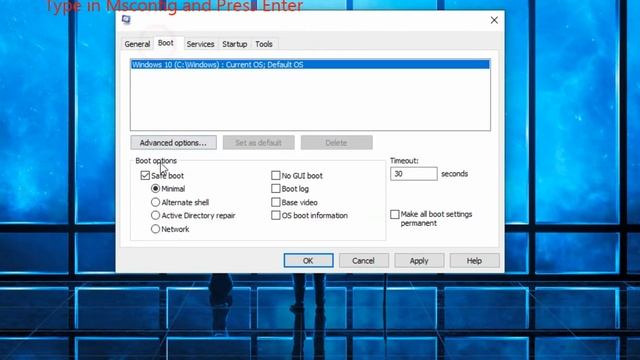Open Help for System Configuration
The image size is (640, 360).
pos(474,260)
